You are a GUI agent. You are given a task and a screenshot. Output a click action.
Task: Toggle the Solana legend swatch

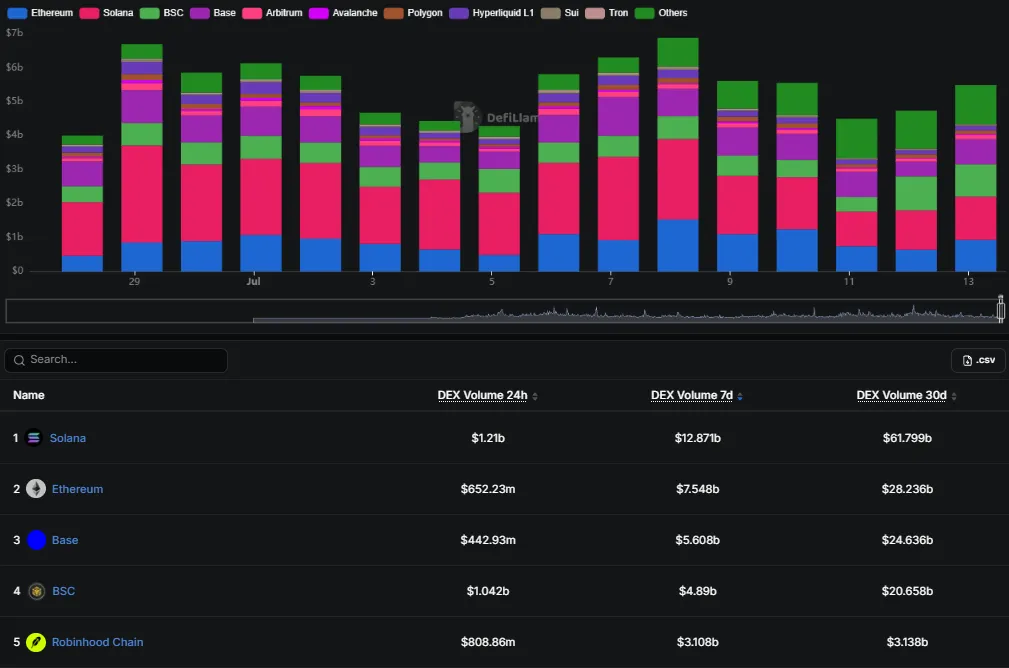pyautogui.click(x=89, y=13)
